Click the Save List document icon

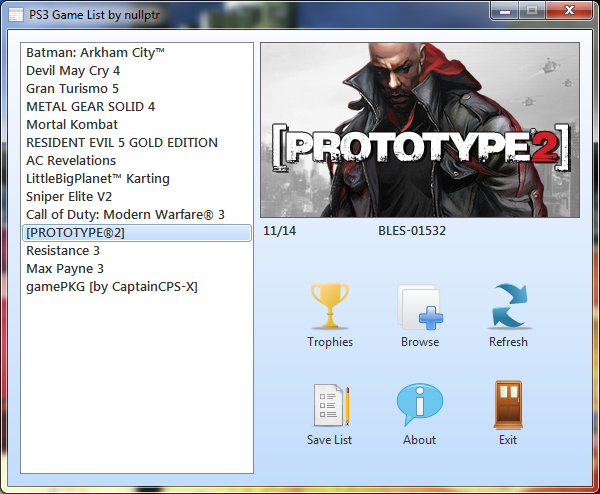tap(331, 405)
